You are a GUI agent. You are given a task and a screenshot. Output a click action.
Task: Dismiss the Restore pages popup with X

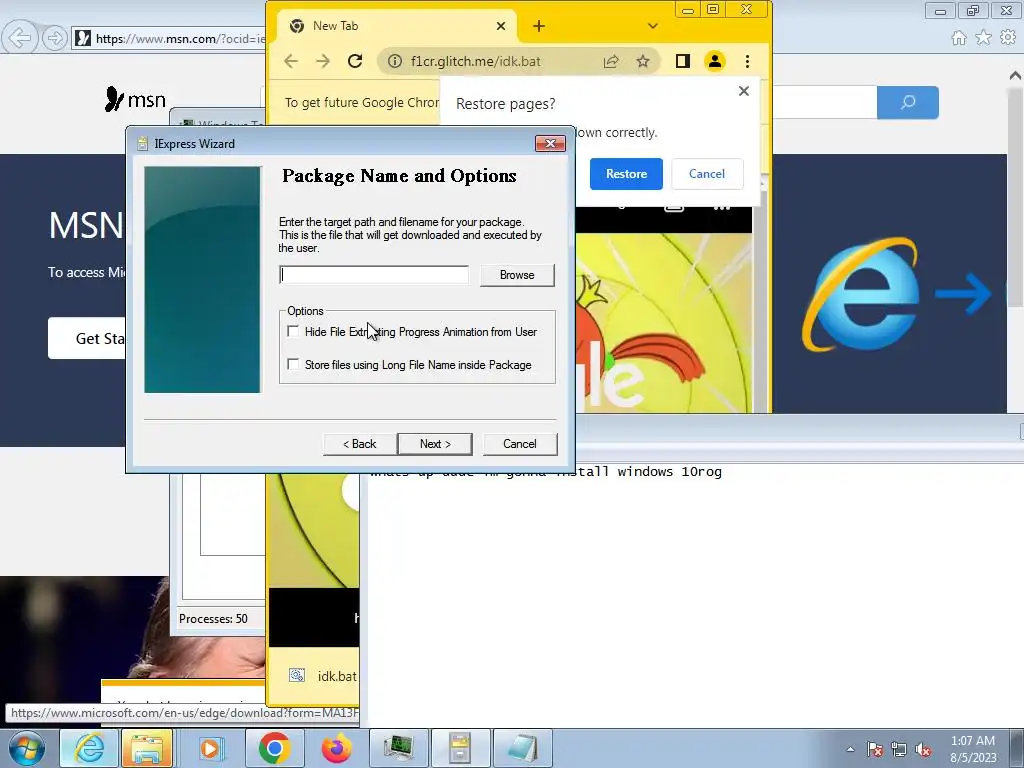pos(743,91)
